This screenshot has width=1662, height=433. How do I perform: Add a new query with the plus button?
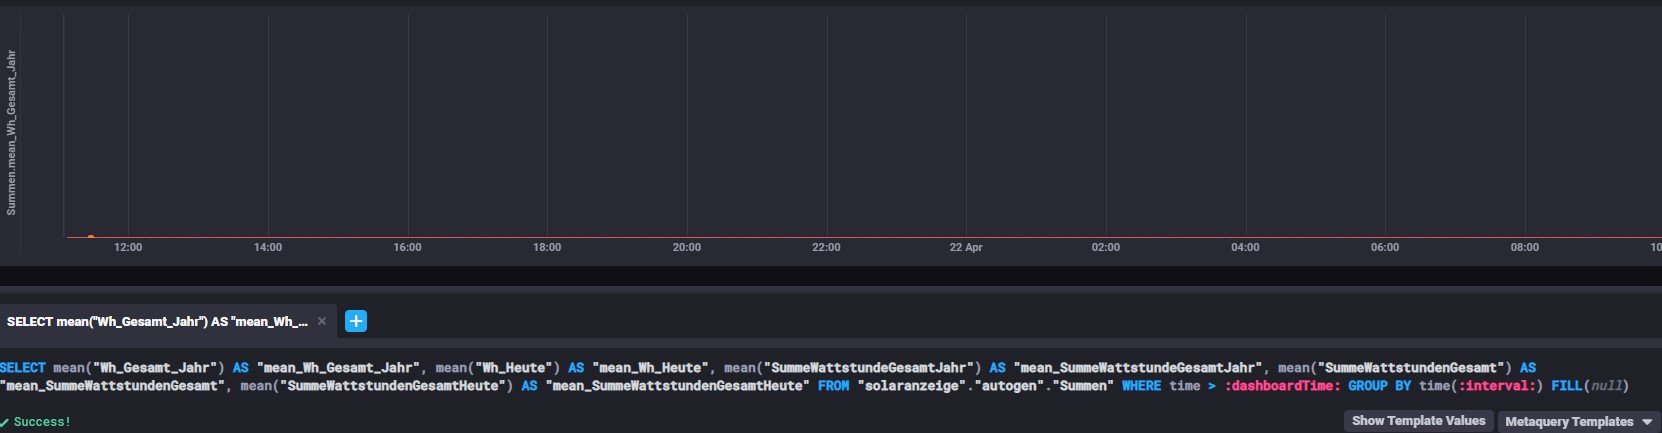356,321
